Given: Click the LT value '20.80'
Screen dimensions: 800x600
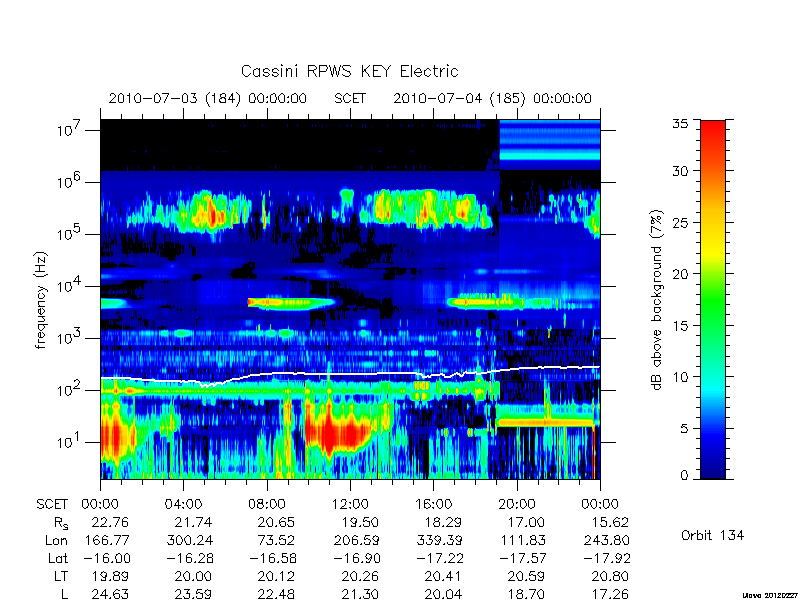Looking at the screenshot, I should tap(610, 577).
